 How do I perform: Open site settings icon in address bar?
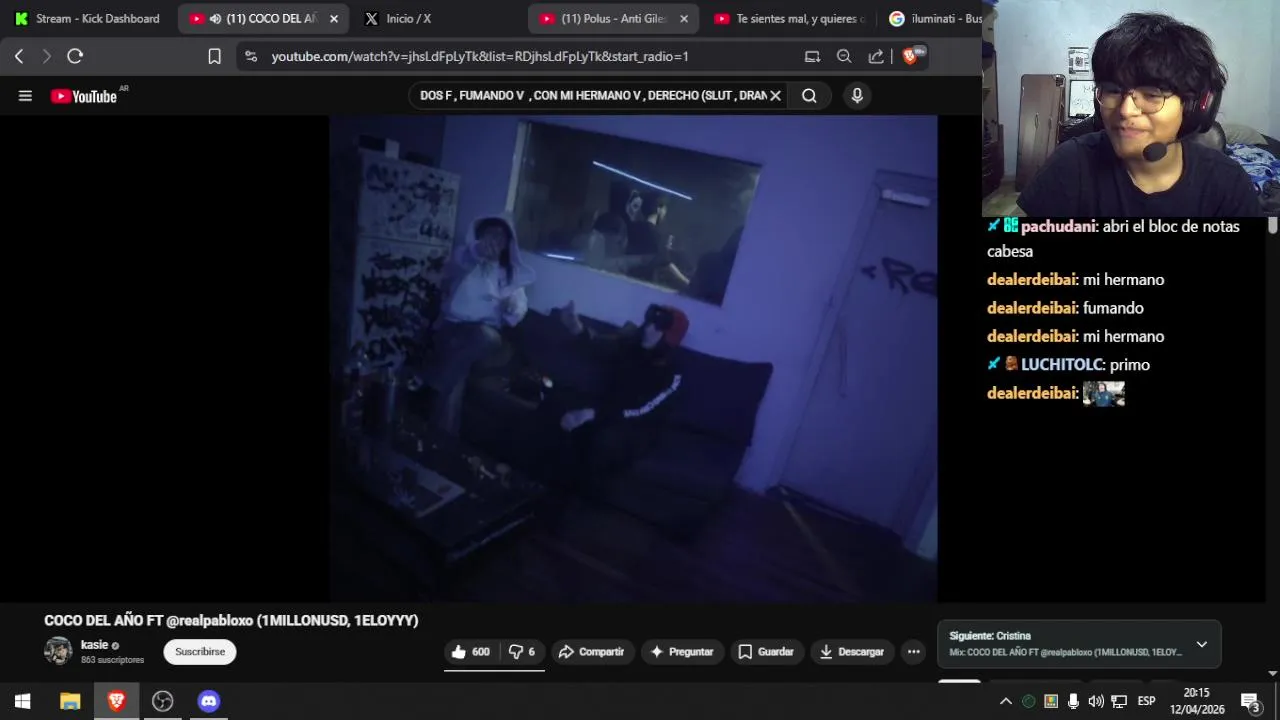(x=250, y=57)
